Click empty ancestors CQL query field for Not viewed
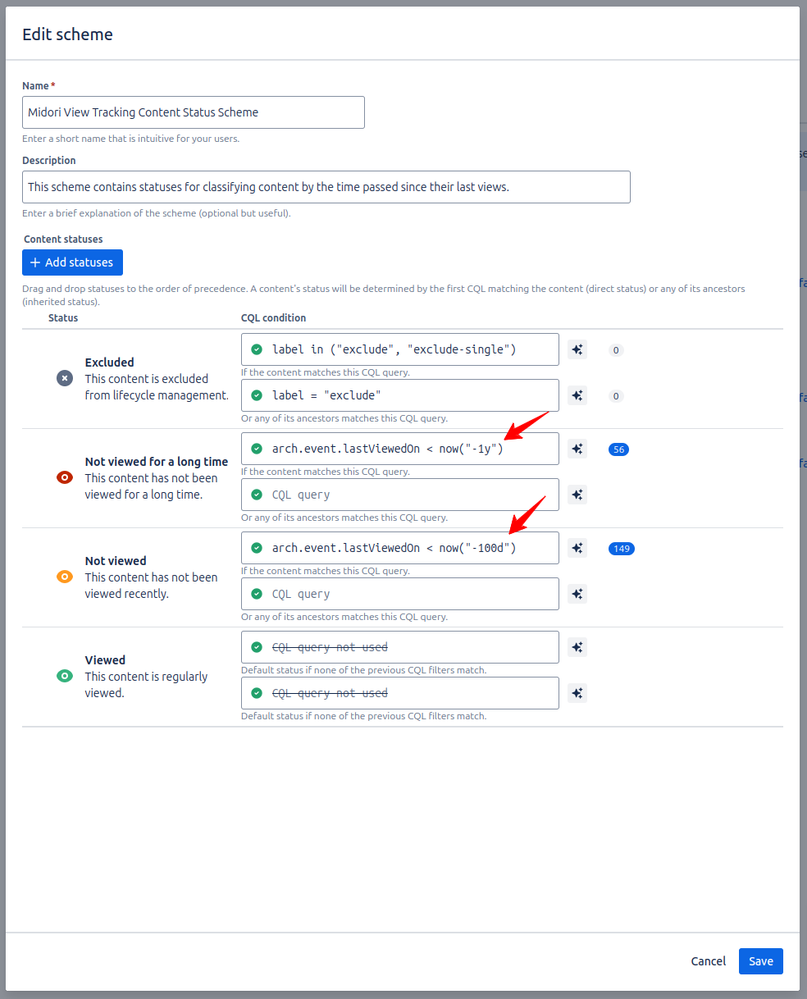 tap(400, 594)
